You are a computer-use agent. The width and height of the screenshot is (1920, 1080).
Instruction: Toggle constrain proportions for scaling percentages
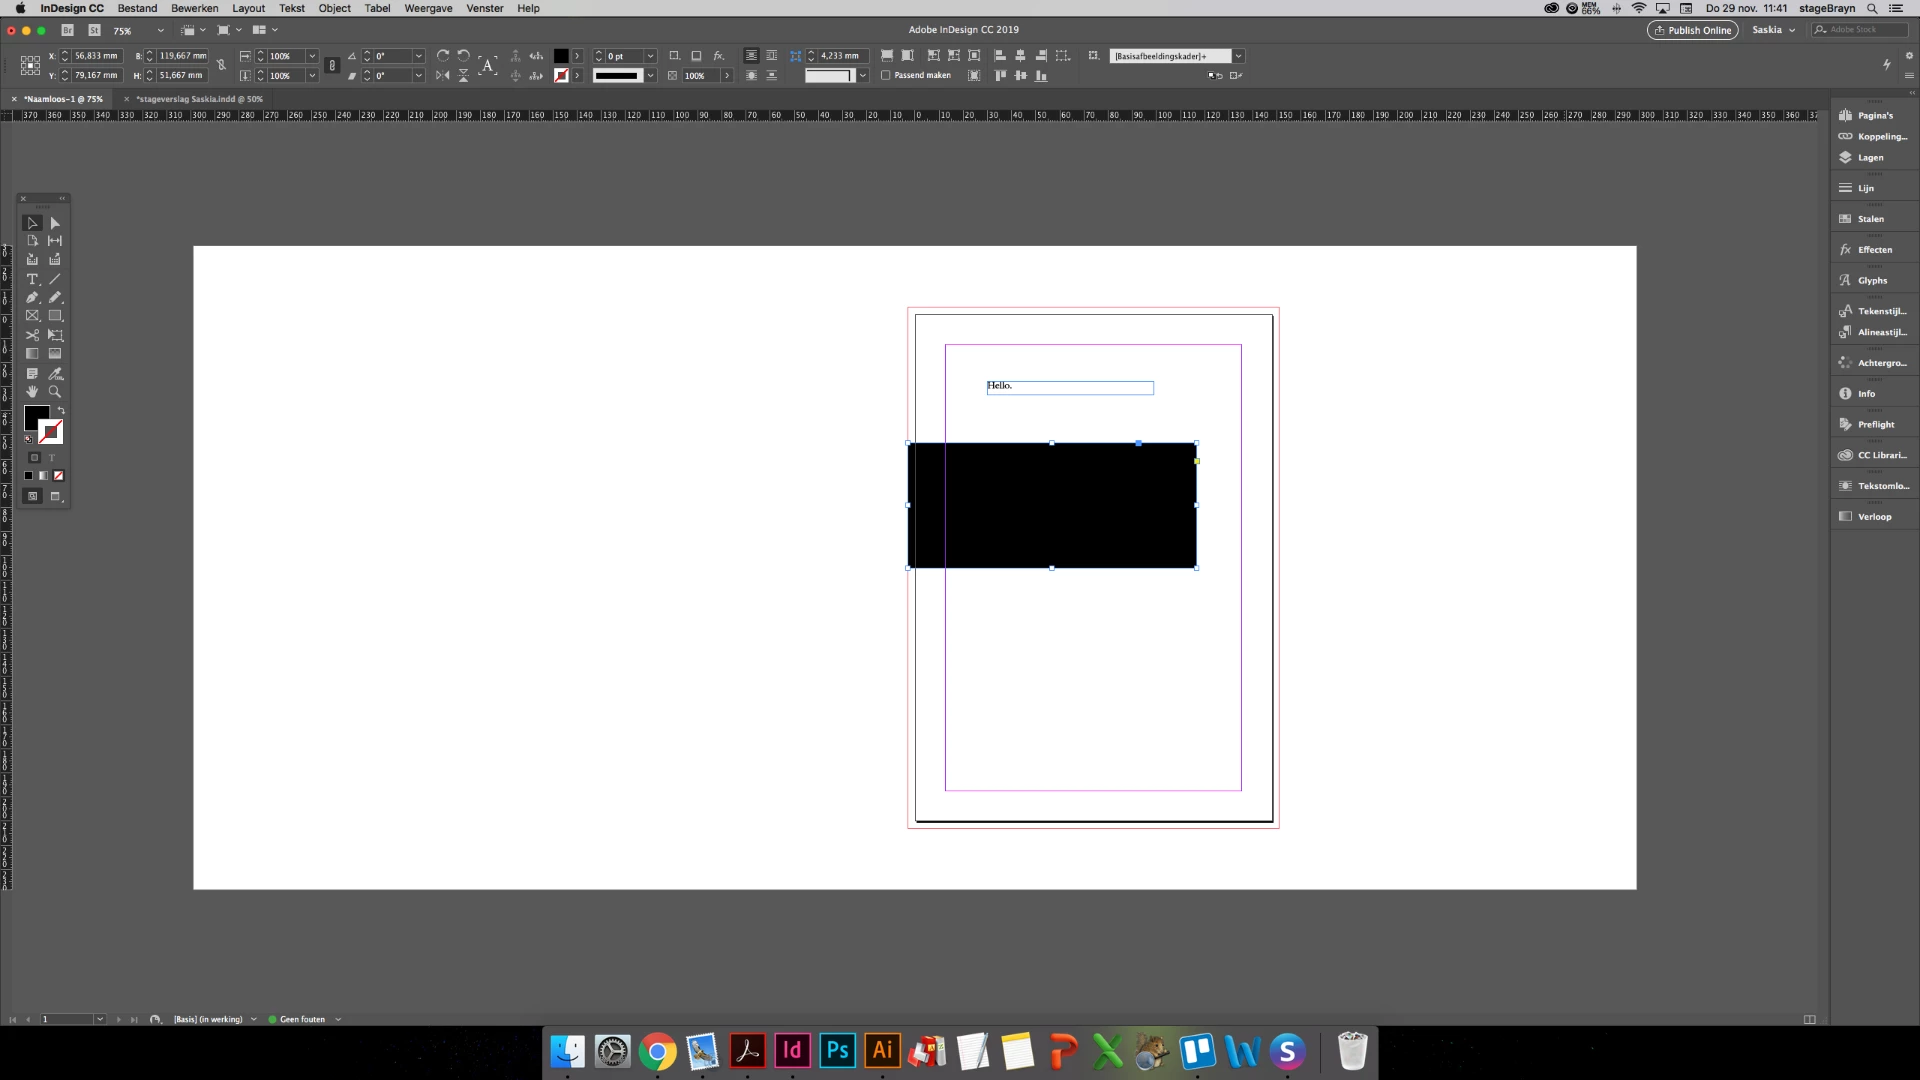[332, 65]
